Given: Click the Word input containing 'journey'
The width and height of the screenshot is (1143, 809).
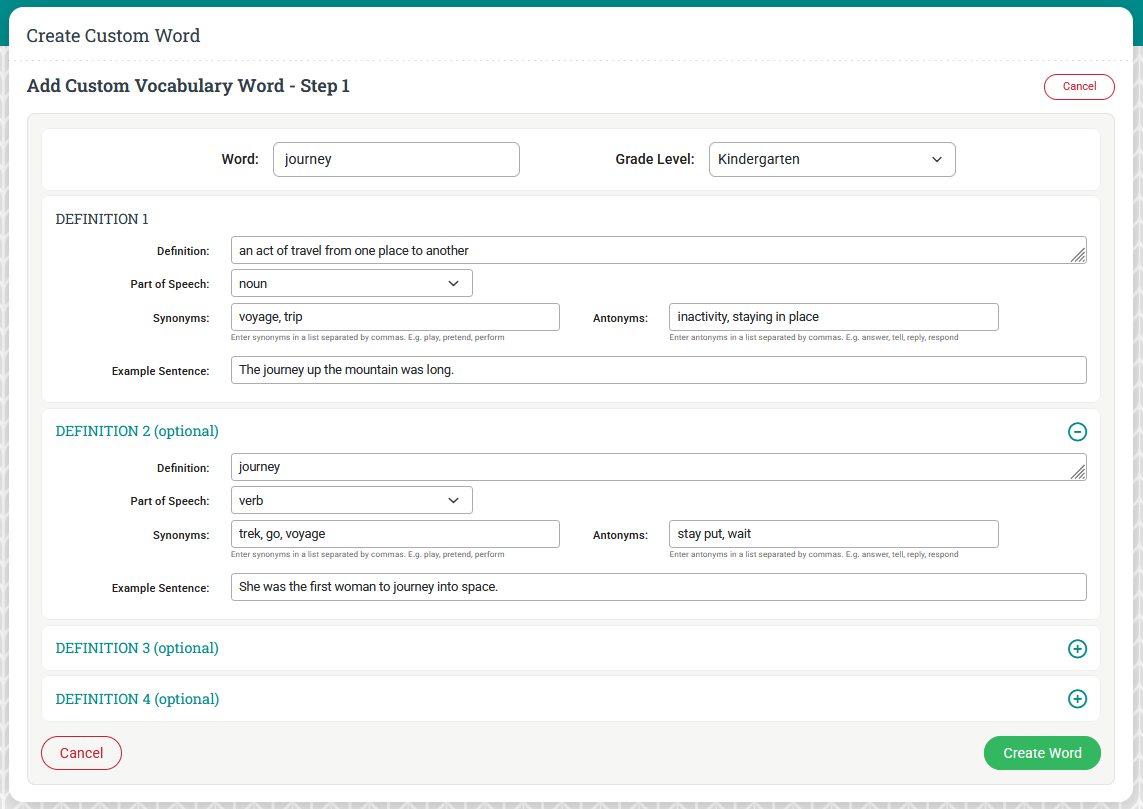Looking at the screenshot, I should pyautogui.click(x=396, y=160).
